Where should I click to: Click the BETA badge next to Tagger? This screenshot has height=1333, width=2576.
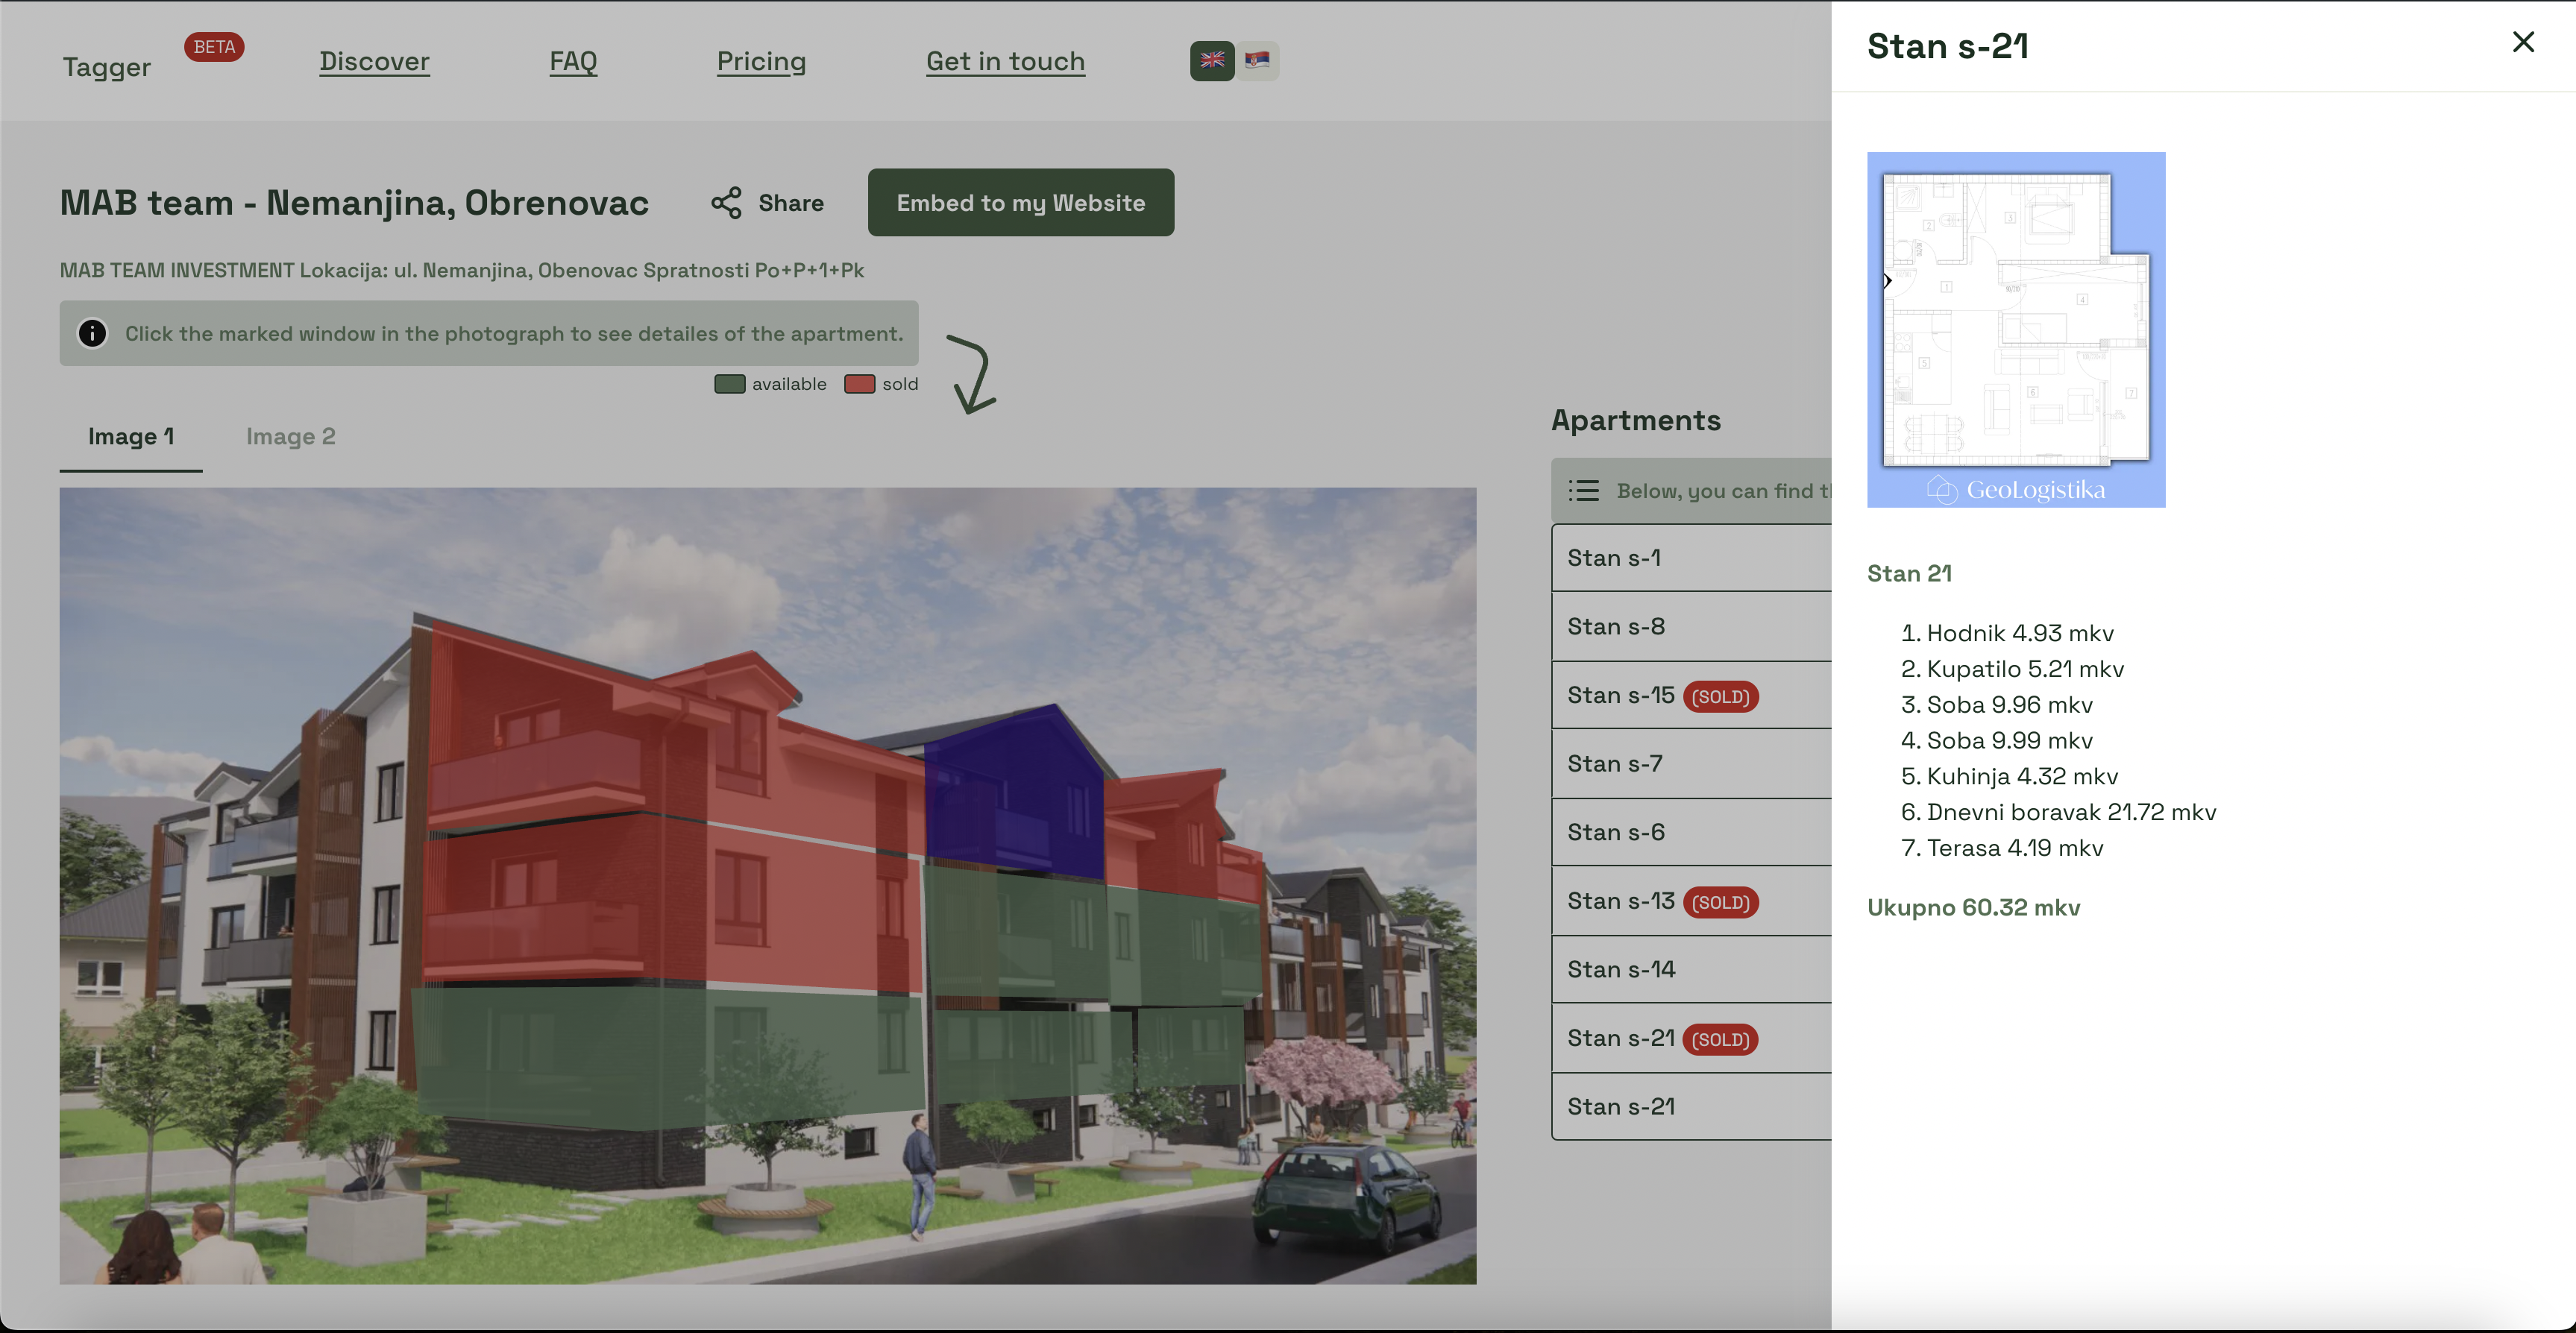pyautogui.click(x=214, y=47)
